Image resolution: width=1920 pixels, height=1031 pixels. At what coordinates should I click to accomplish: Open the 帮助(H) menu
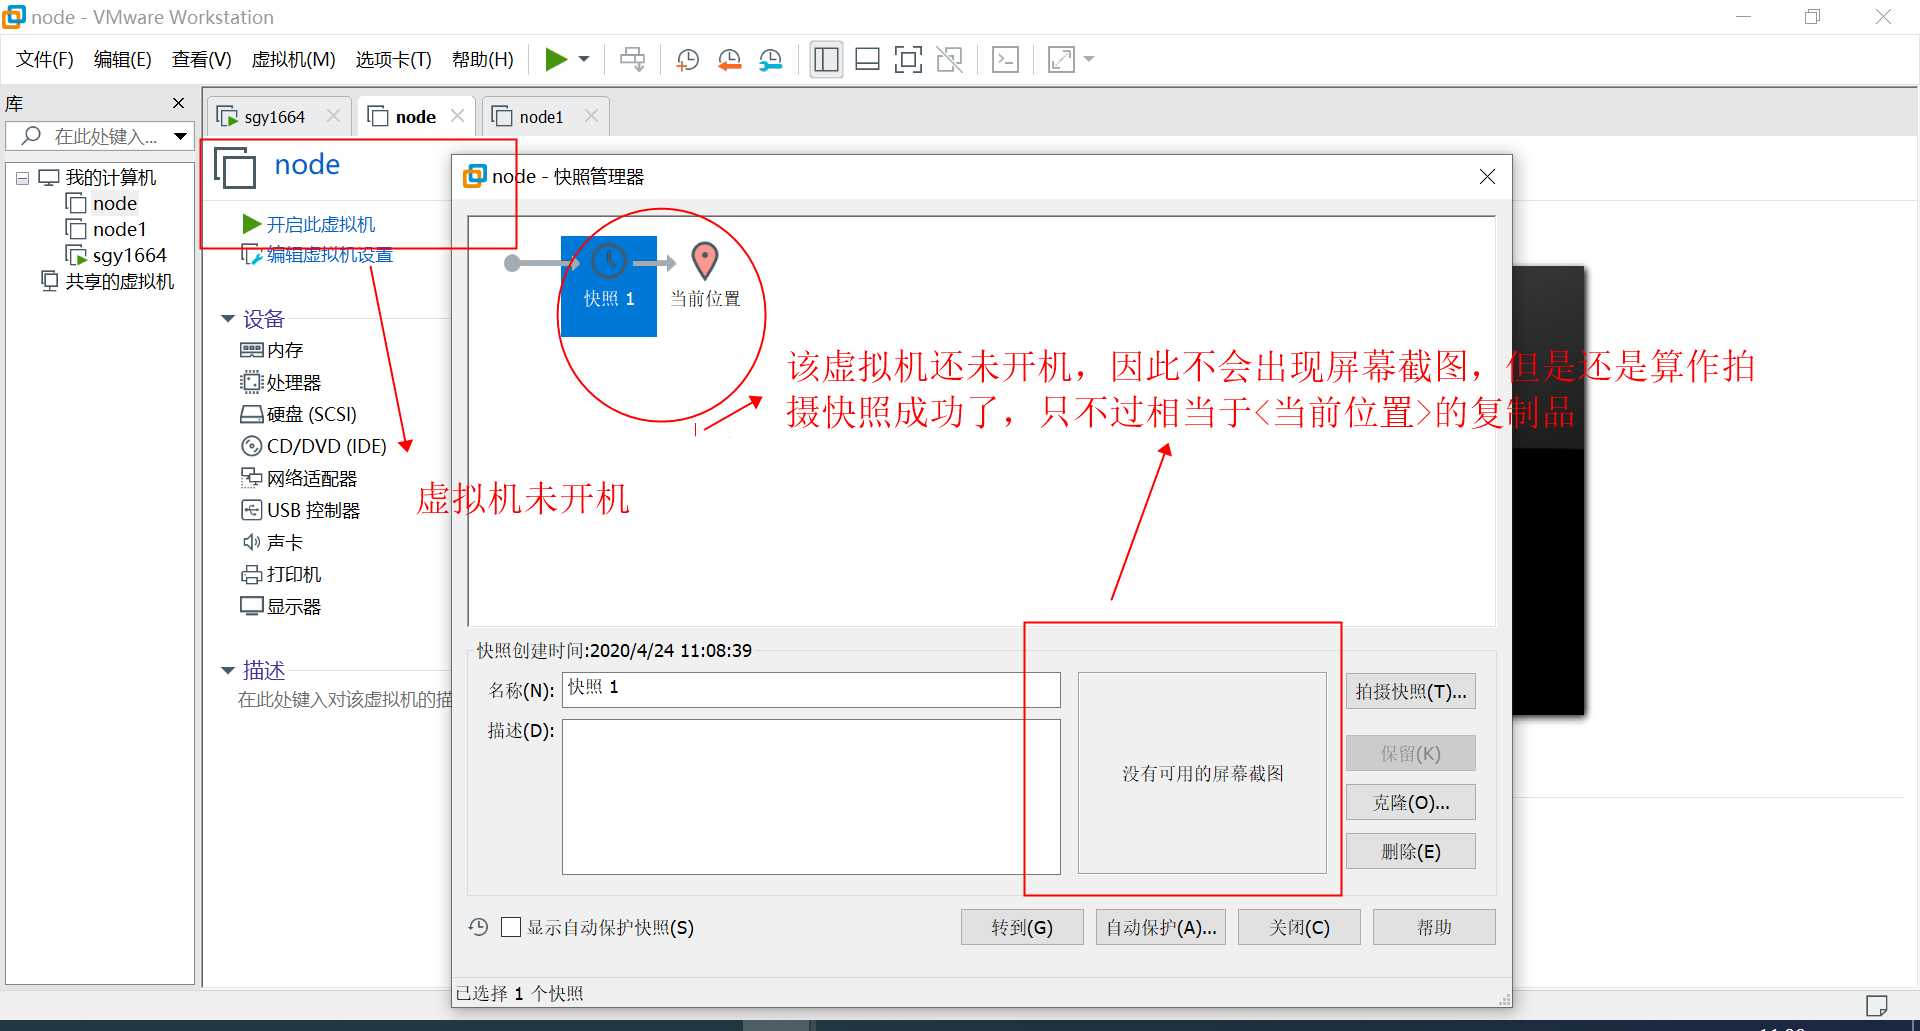pyautogui.click(x=483, y=60)
